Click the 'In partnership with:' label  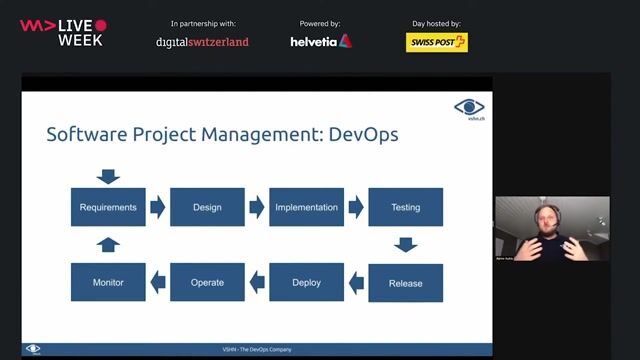click(203, 24)
